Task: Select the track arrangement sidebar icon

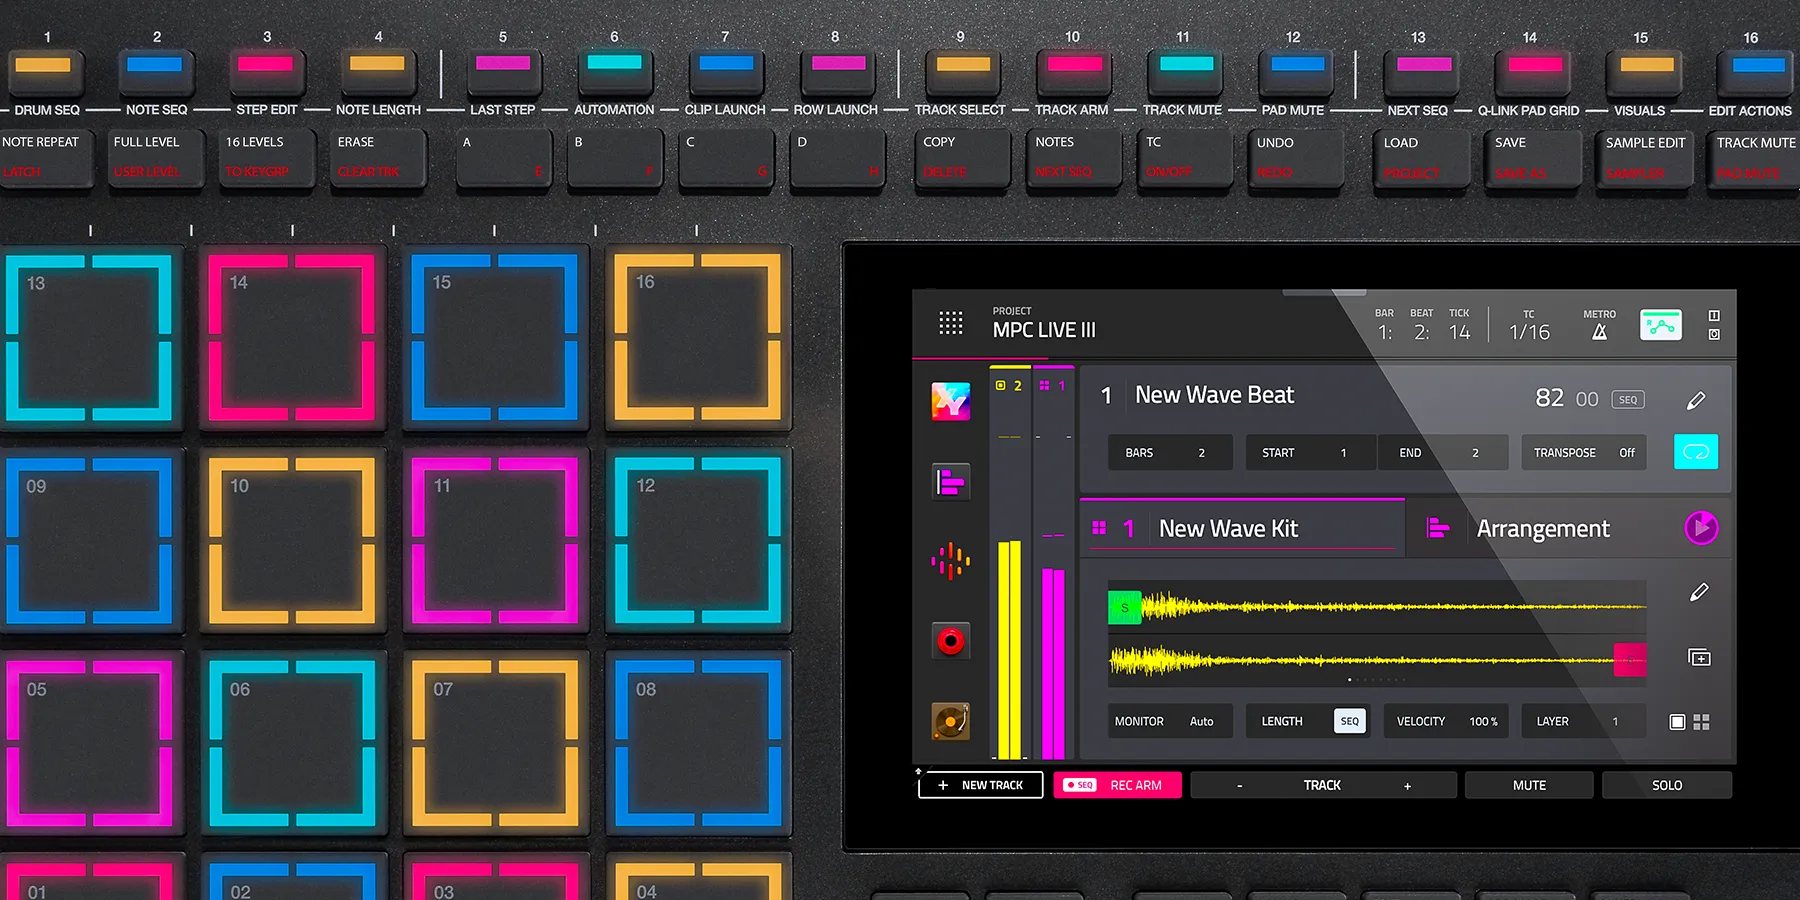Action: pyautogui.click(x=950, y=481)
